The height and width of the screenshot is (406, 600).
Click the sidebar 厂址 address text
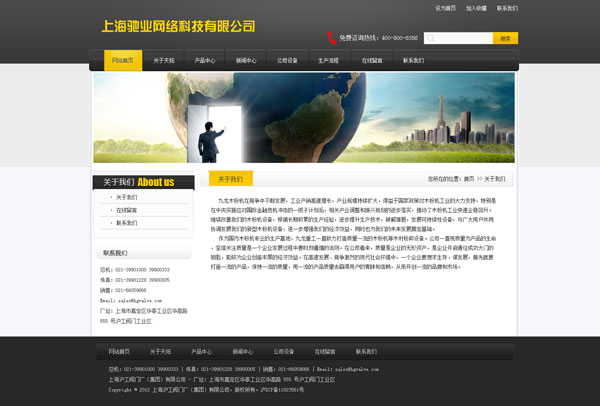pos(143,316)
